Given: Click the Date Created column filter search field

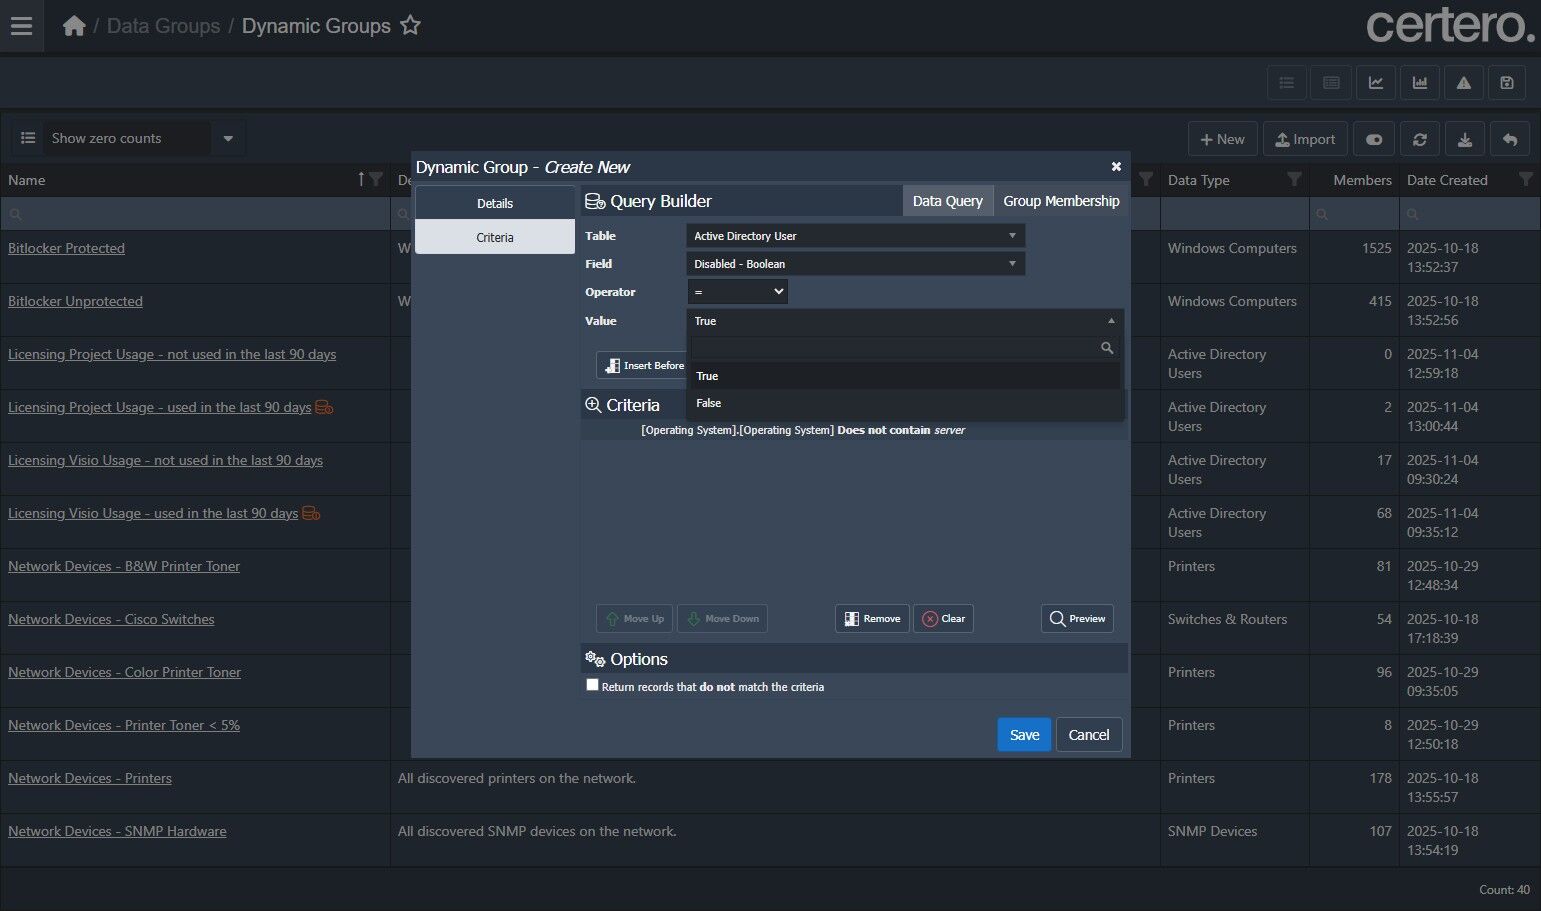Looking at the screenshot, I should (x=1469, y=214).
